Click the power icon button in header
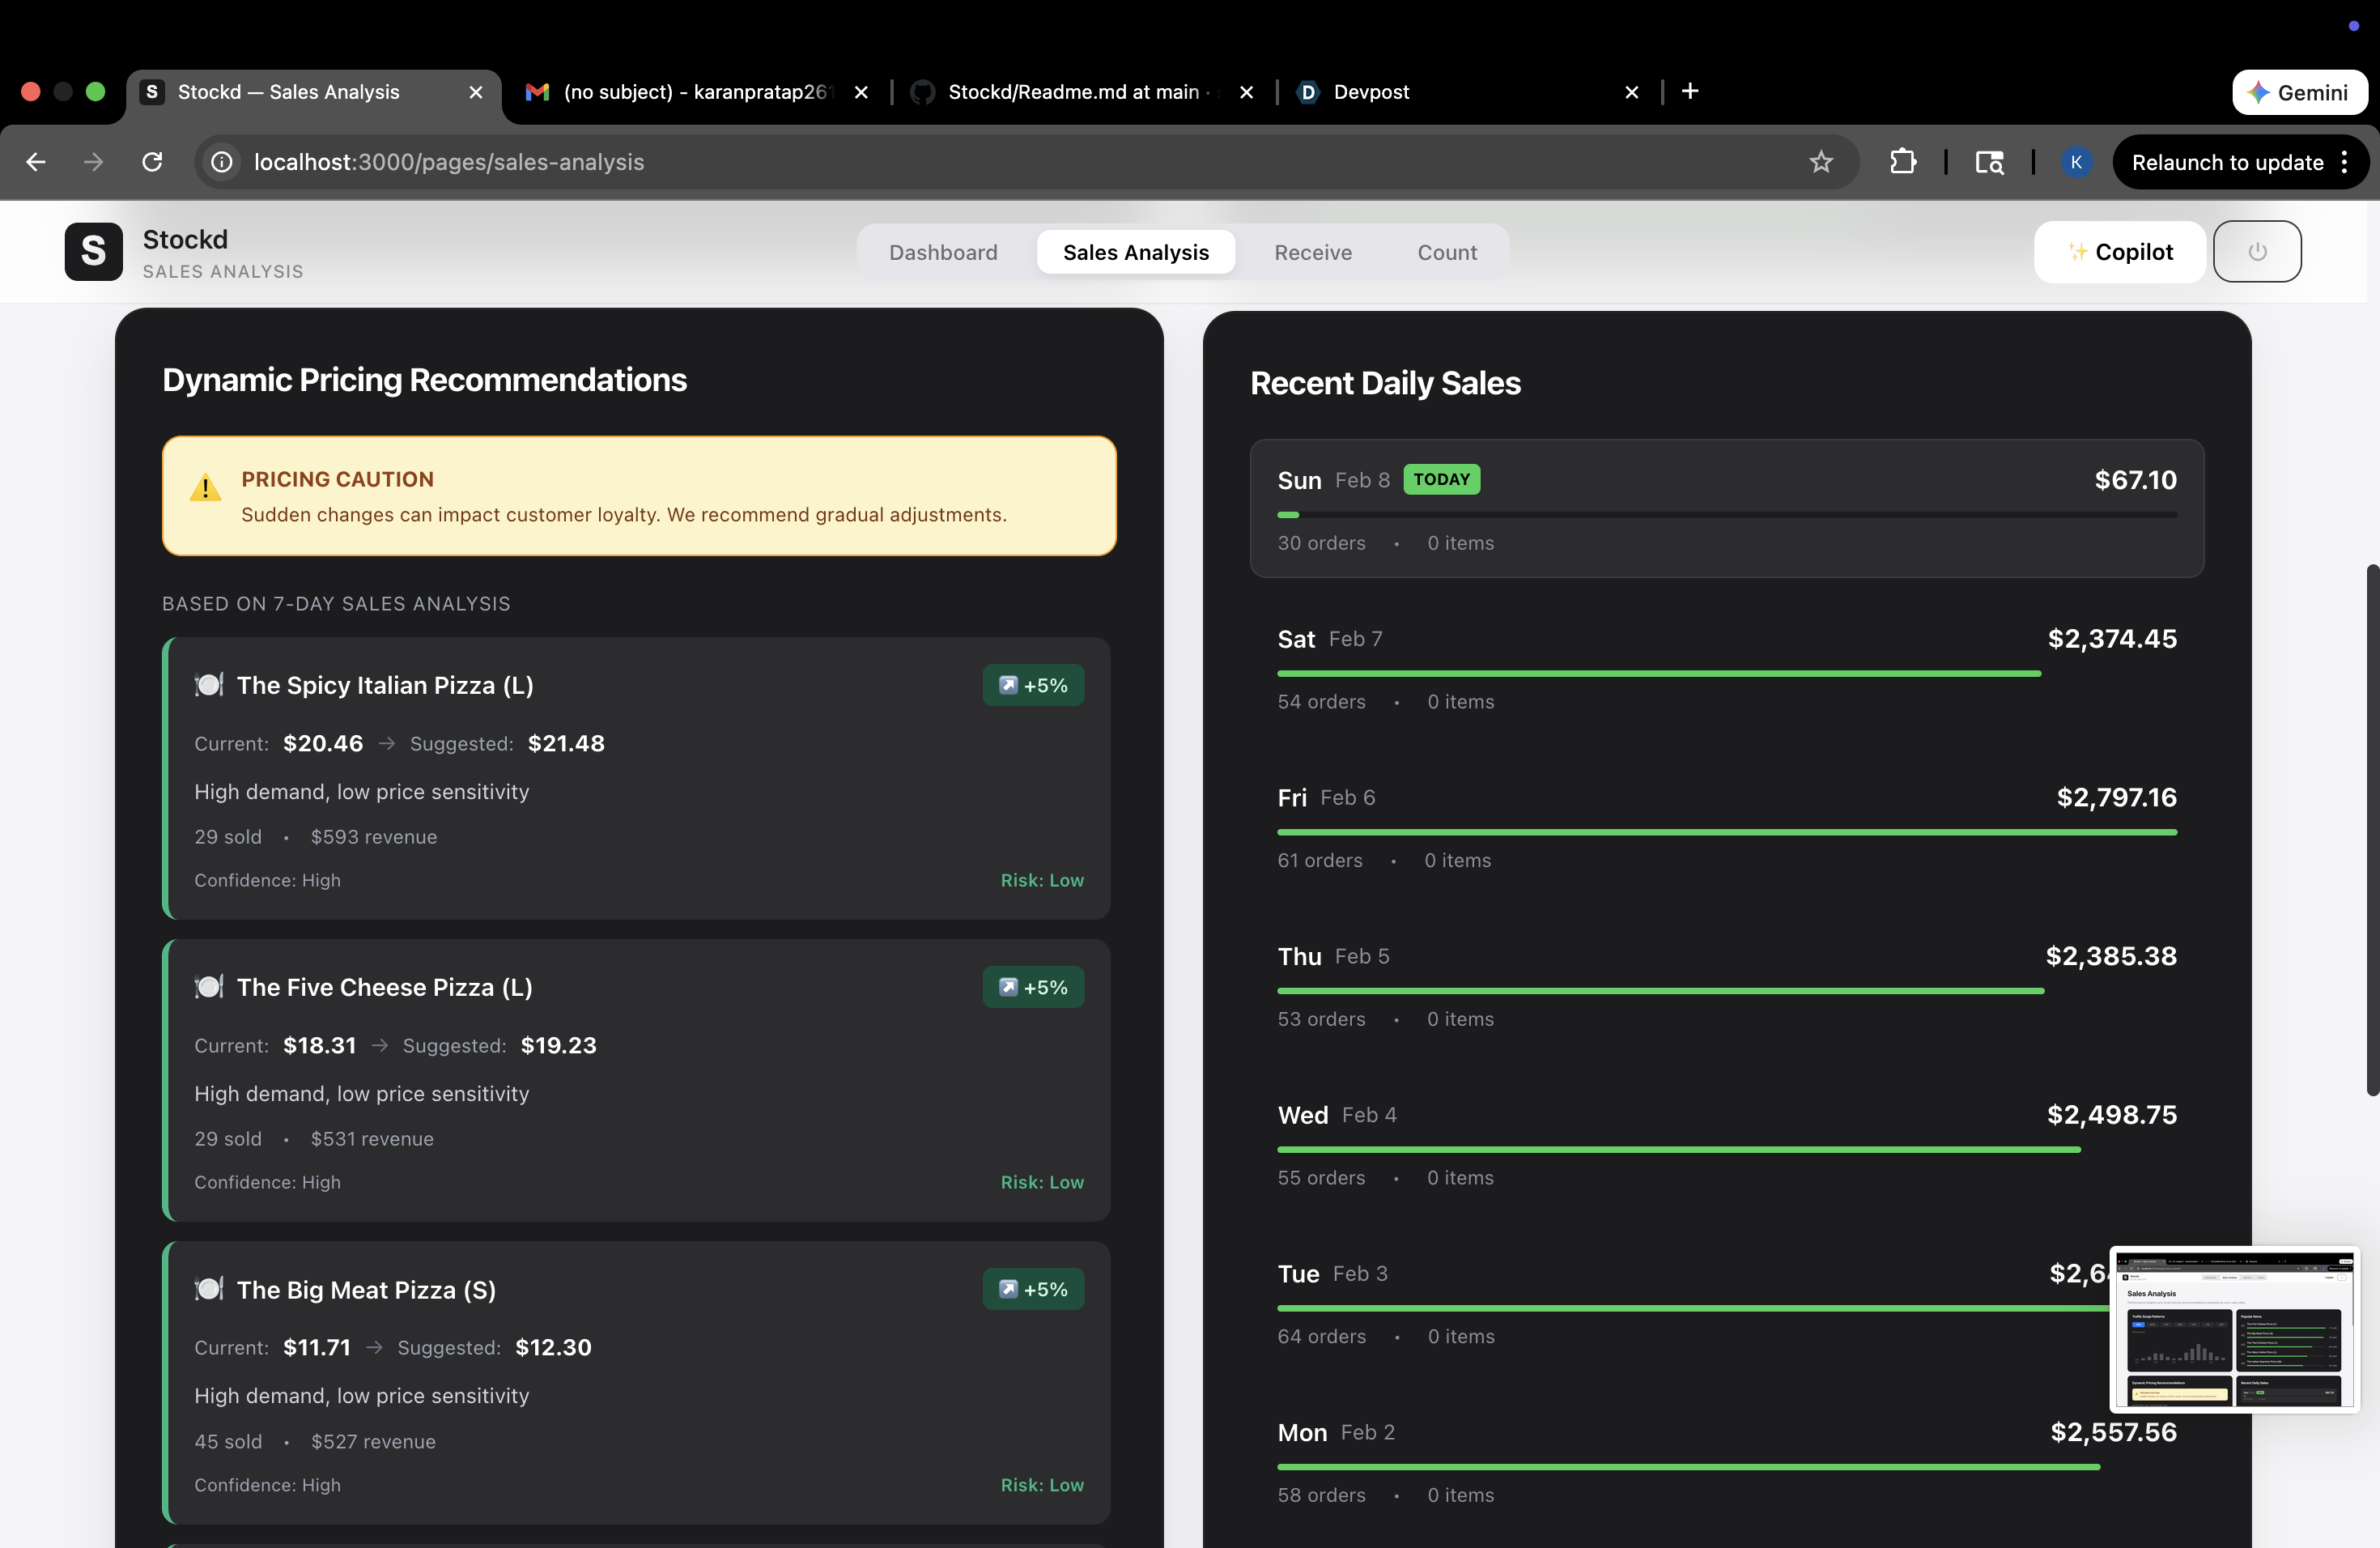This screenshot has width=2380, height=1548. pyautogui.click(x=2256, y=252)
